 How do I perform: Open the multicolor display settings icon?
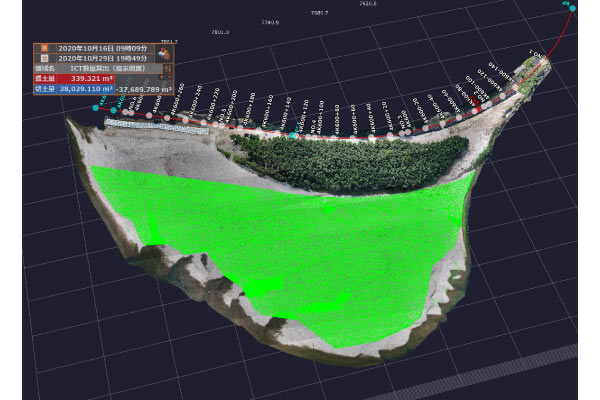click(160, 55)
